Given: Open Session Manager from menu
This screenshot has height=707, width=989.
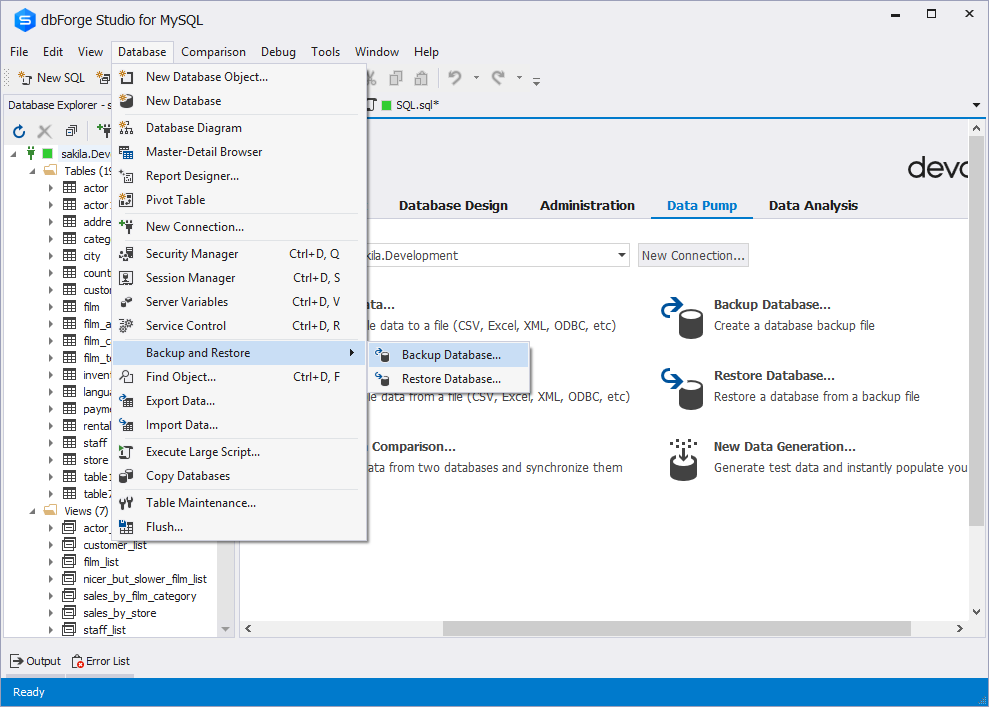Looking at the screenshot, I should click(x=240, y=278).
